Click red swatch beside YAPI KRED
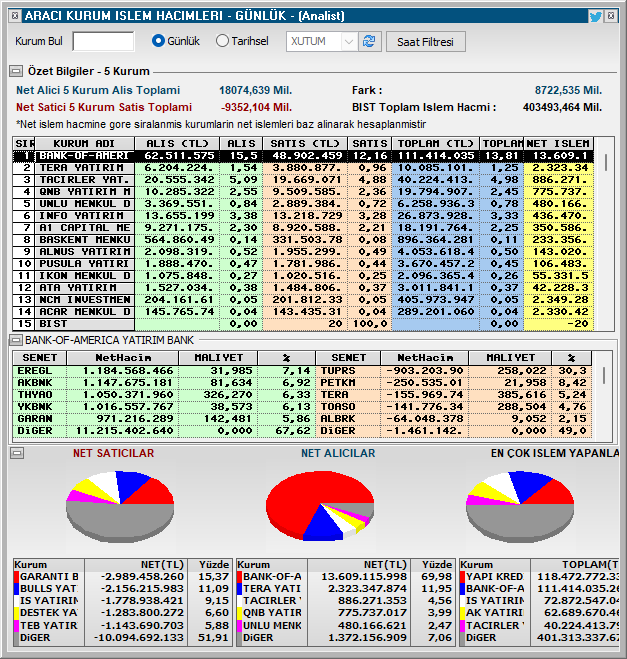The width and height of the screenshot is (627, 659). [463, 577]
